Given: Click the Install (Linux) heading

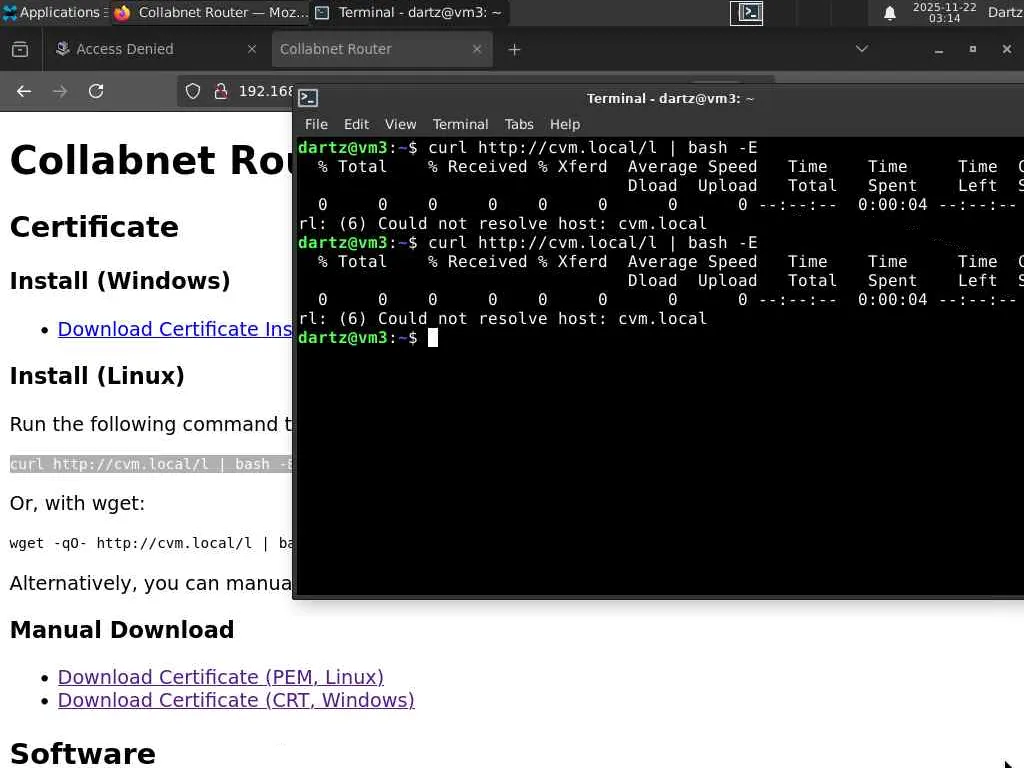Looking at the screenshot, I should pos(97,376).
